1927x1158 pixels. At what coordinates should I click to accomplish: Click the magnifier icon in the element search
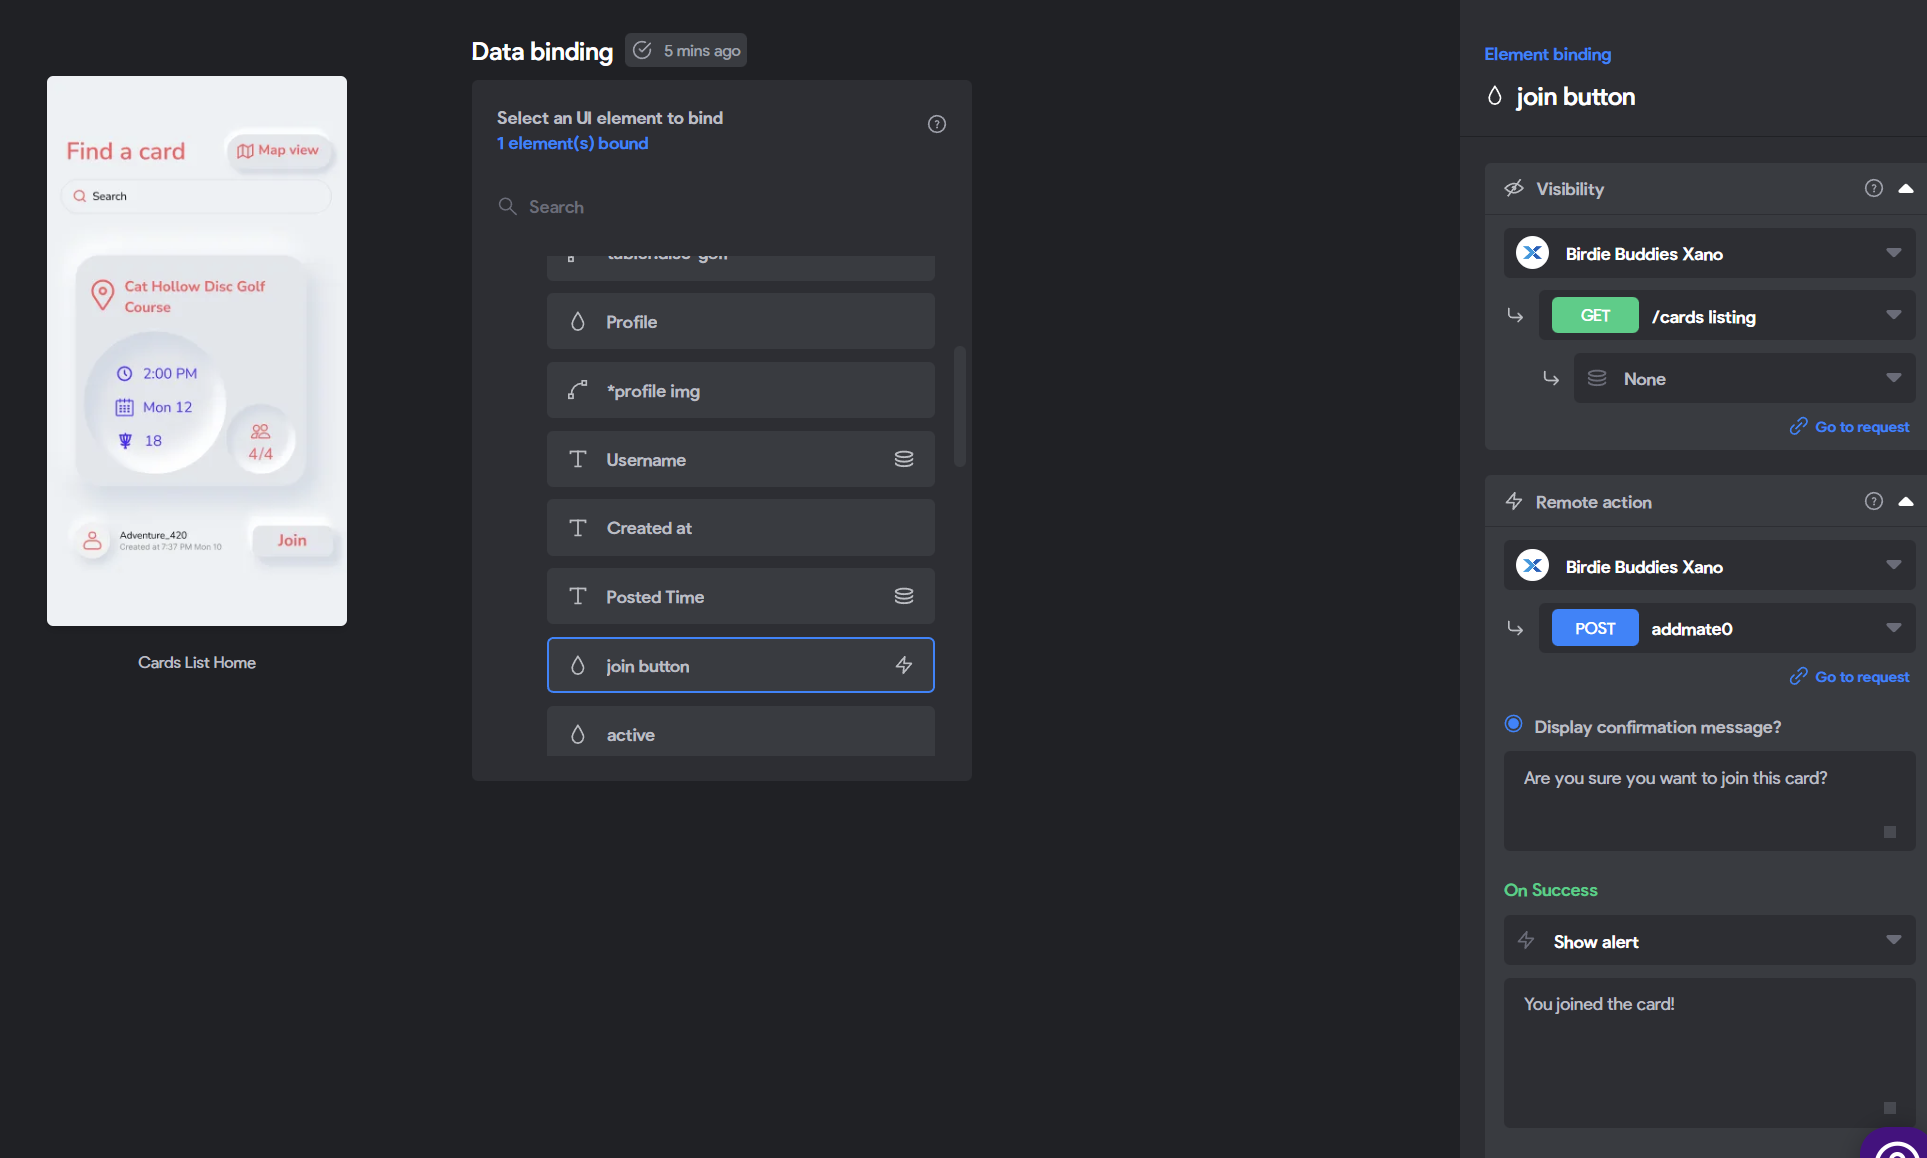click(507, 206)
